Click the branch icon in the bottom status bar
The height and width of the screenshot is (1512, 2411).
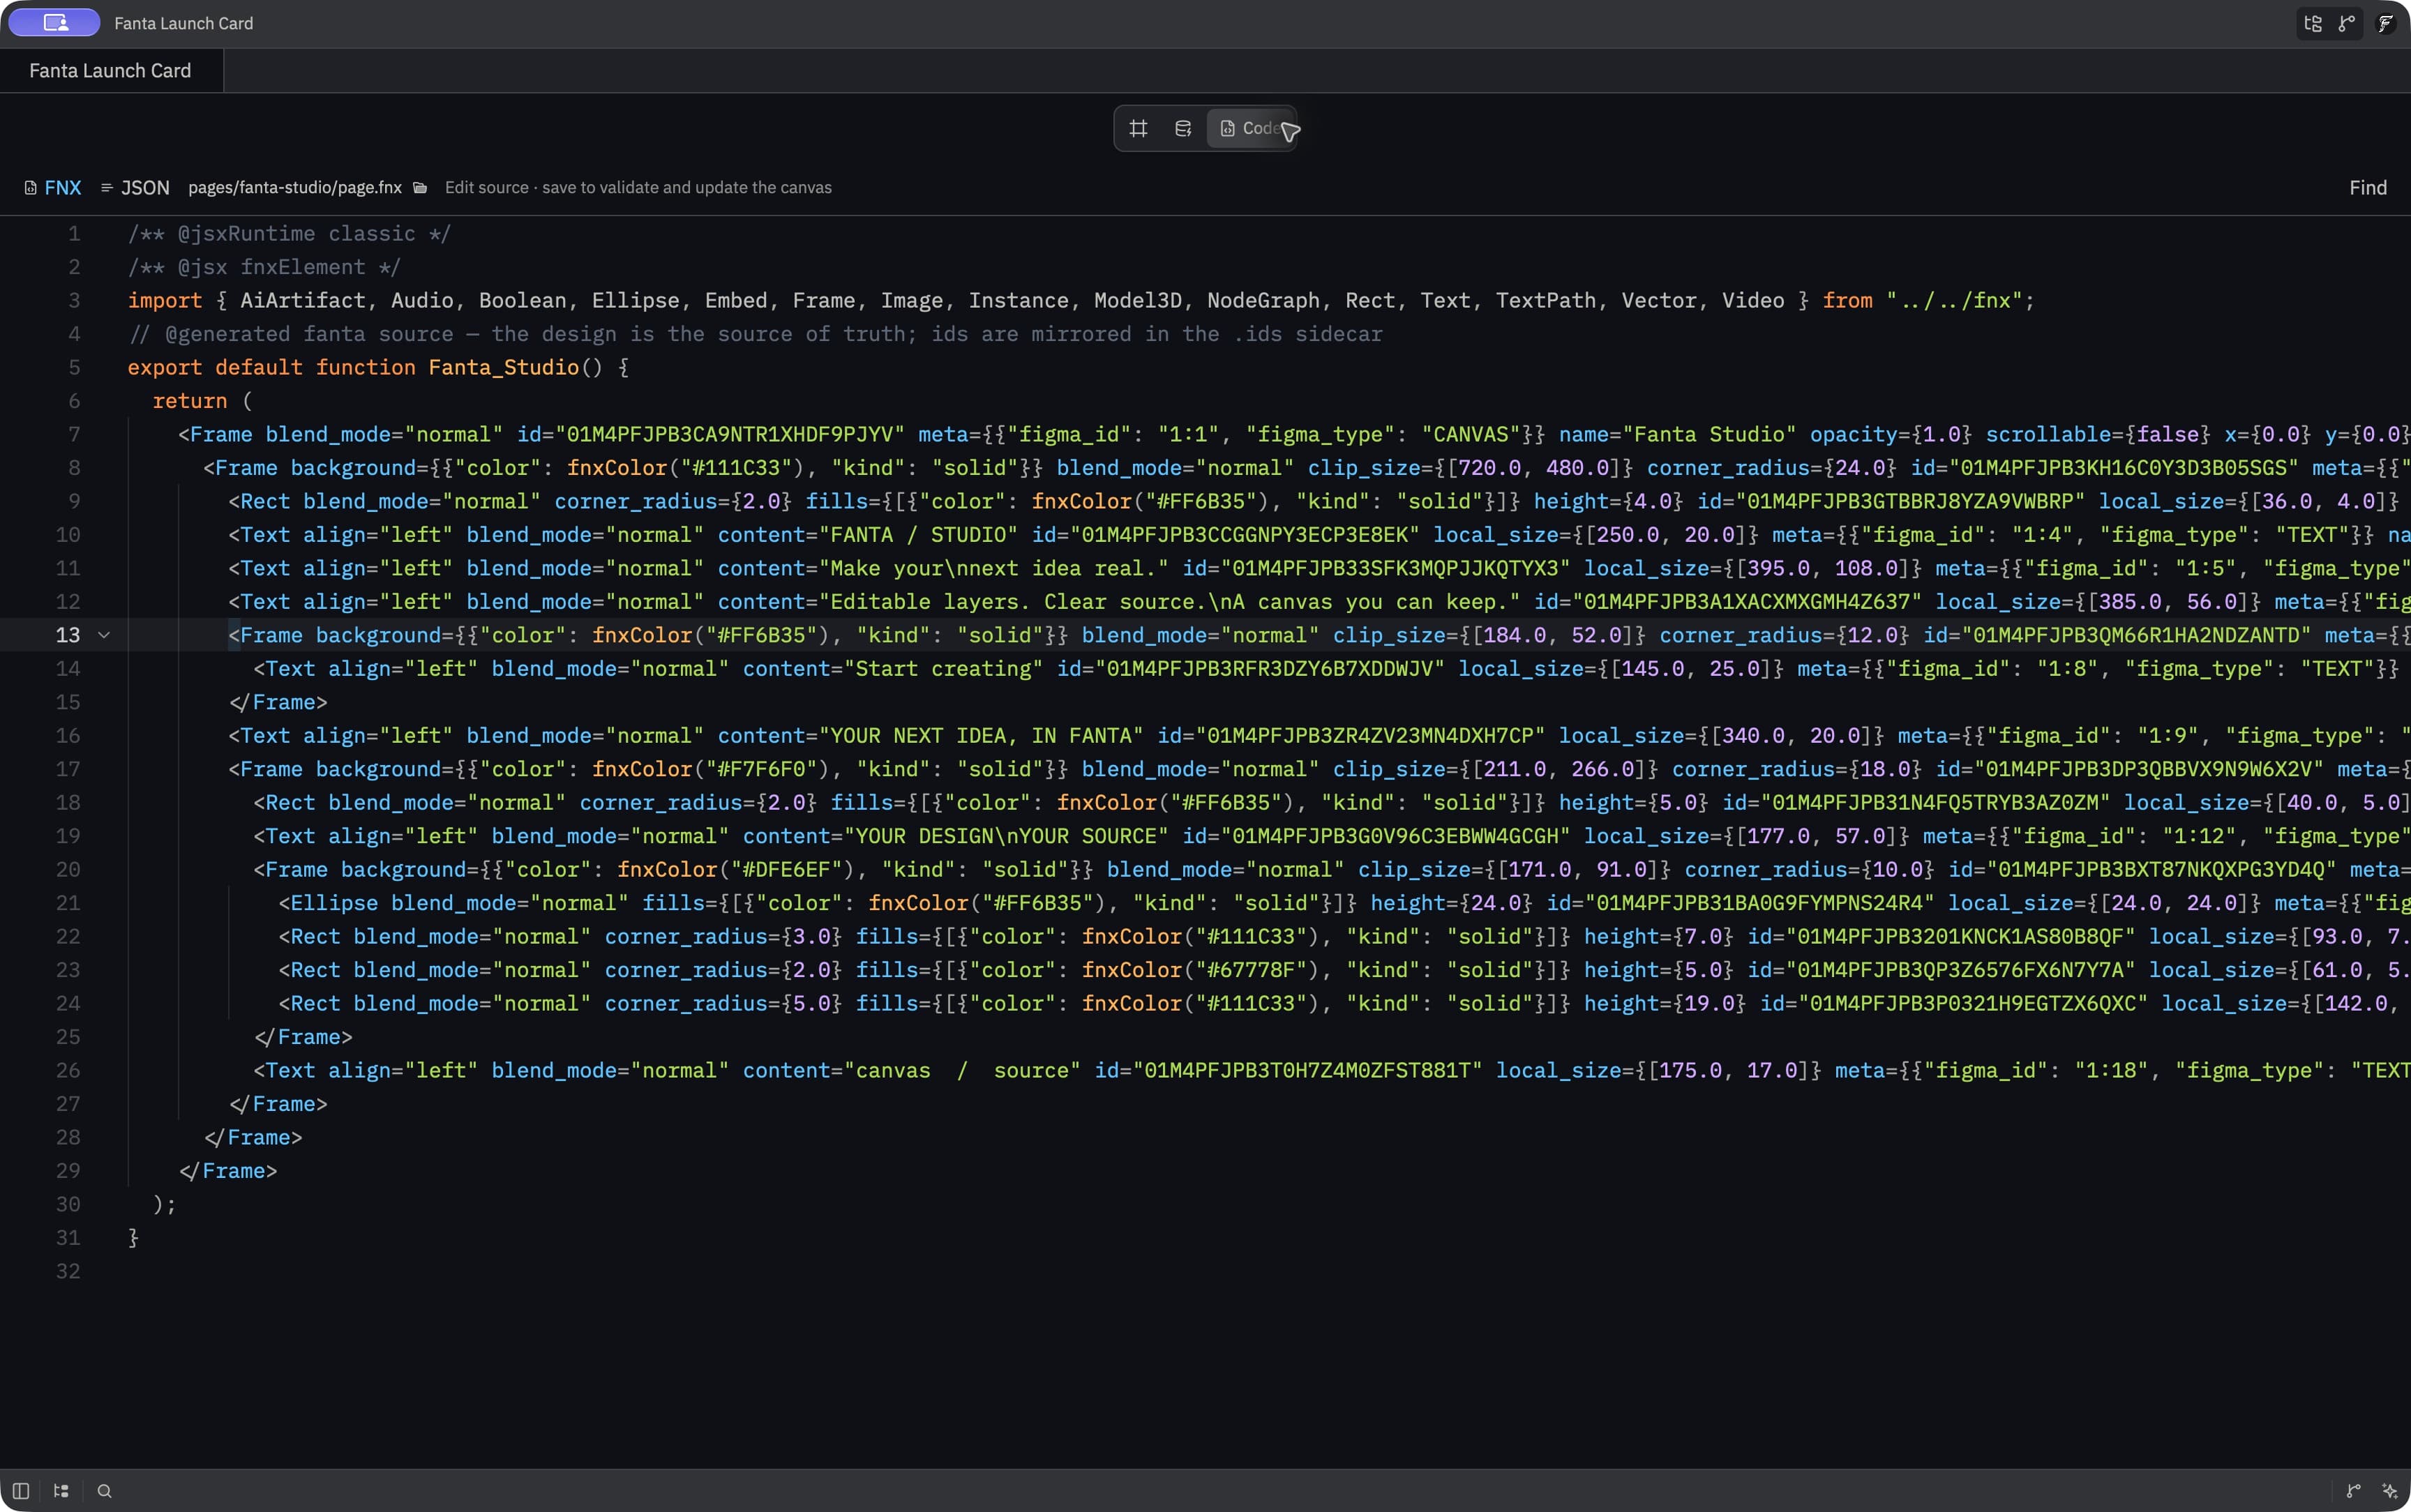pyautogui.click(x=2354, y=1491)
